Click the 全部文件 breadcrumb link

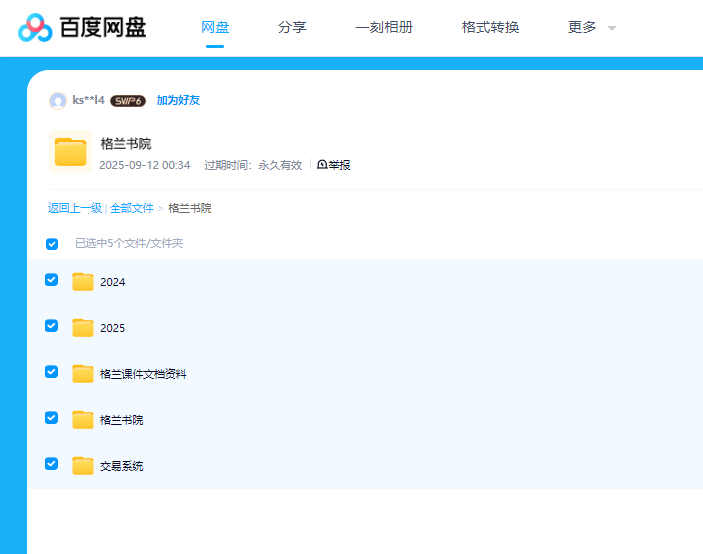click(x=131, y=208)
